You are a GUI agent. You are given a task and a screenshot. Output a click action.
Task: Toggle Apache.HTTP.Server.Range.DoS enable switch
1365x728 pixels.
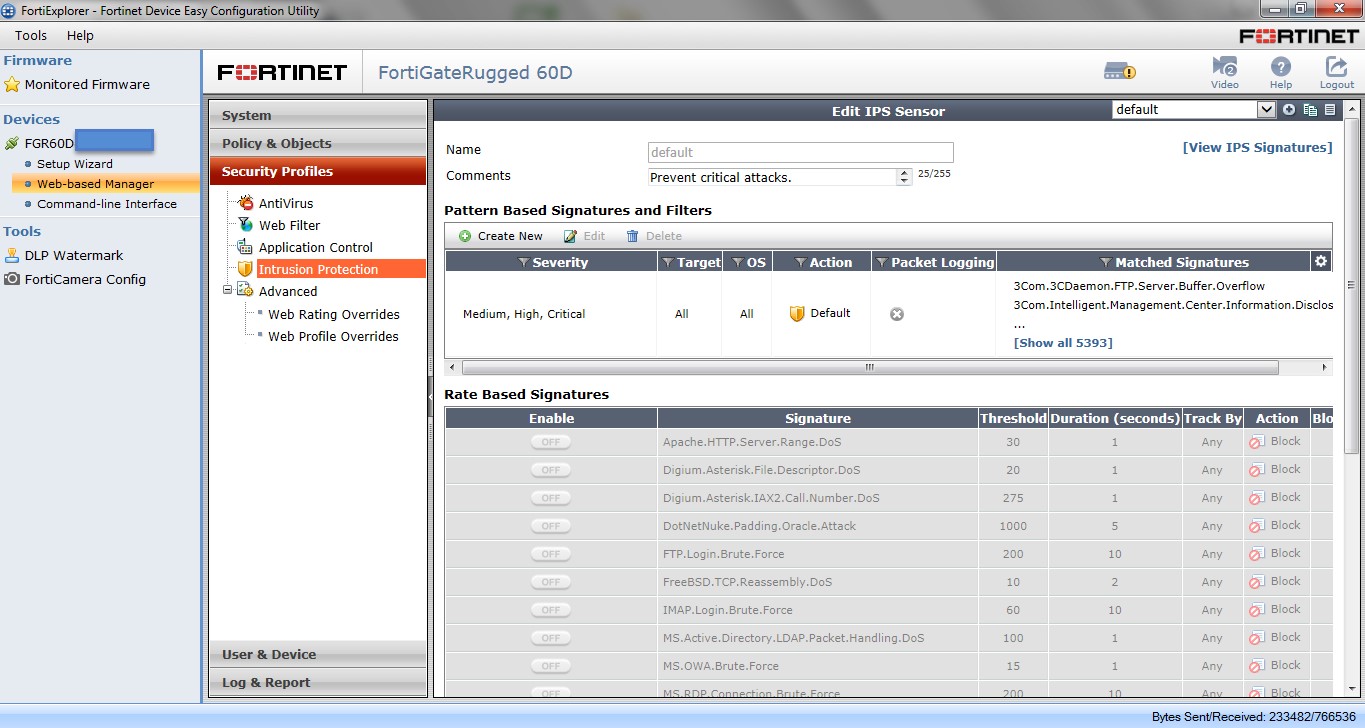click(551, 442)
